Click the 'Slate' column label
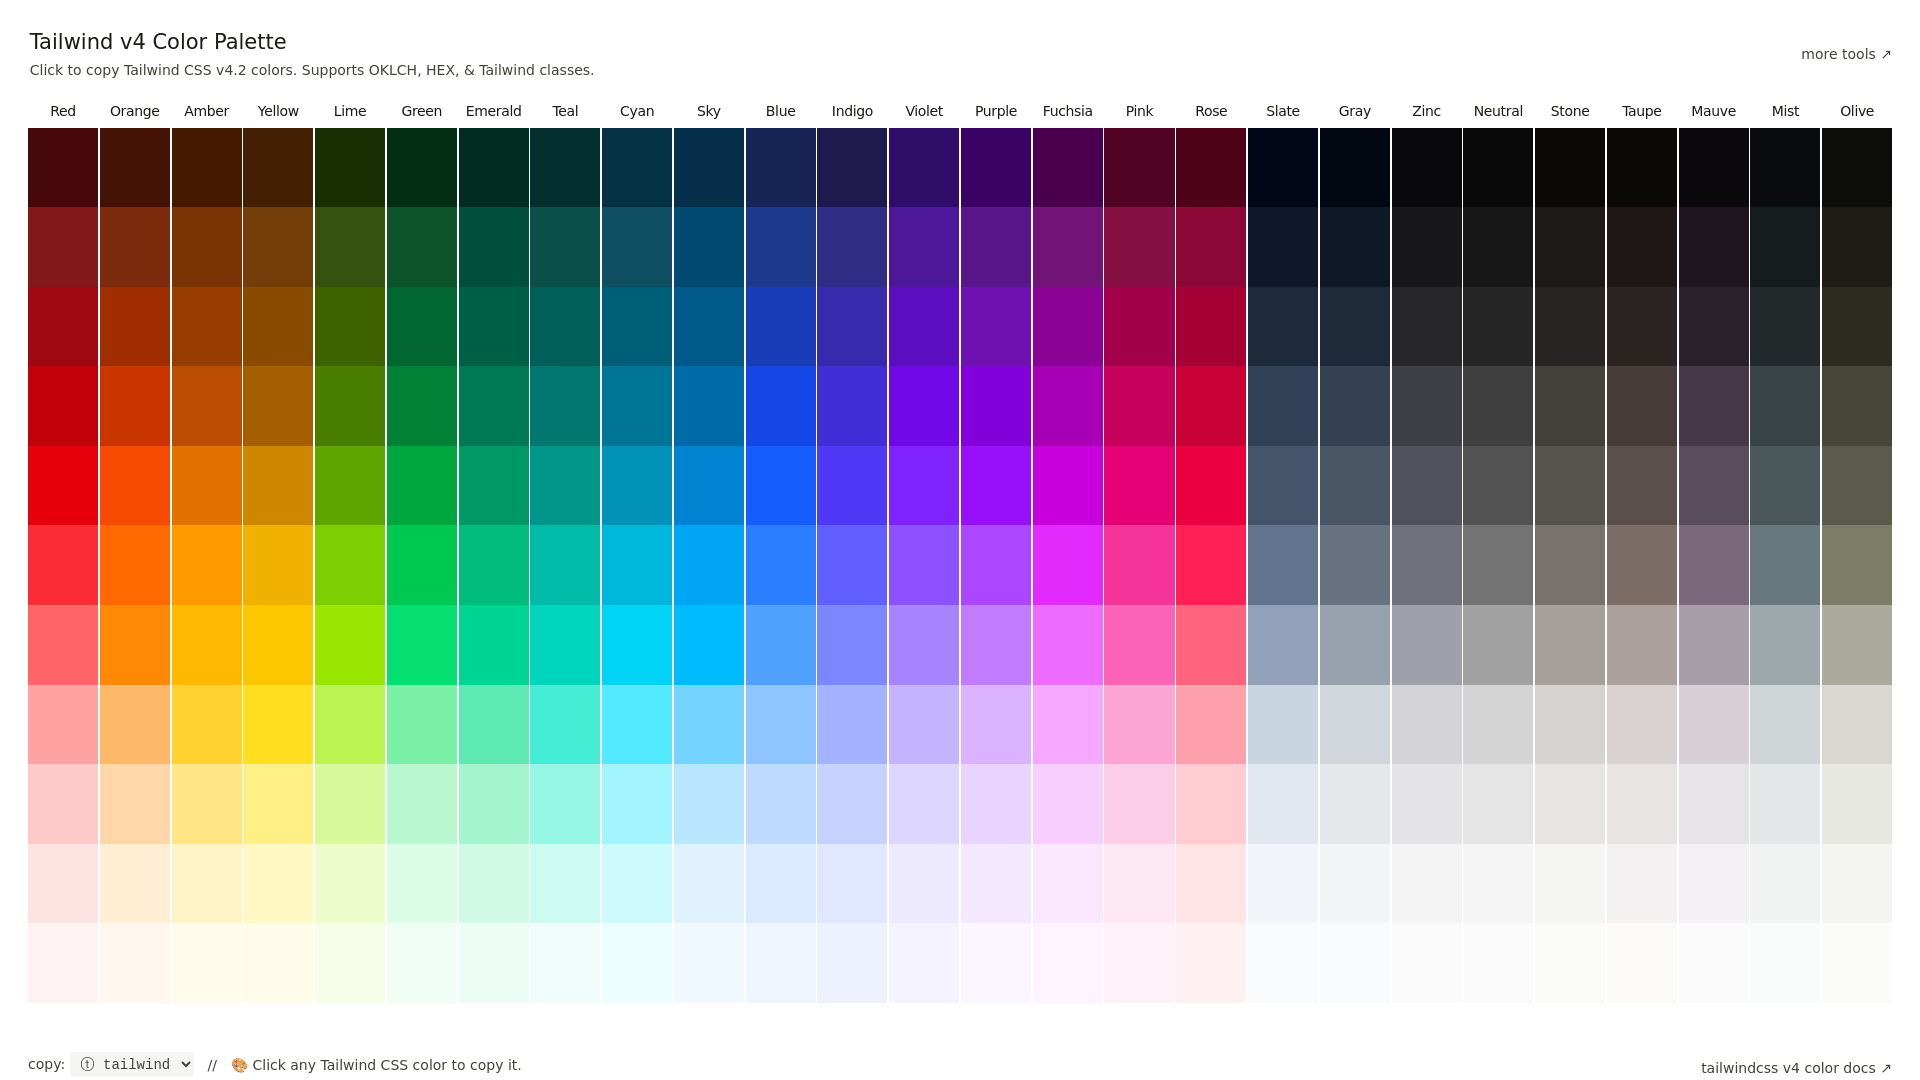 coord(1283,111)
